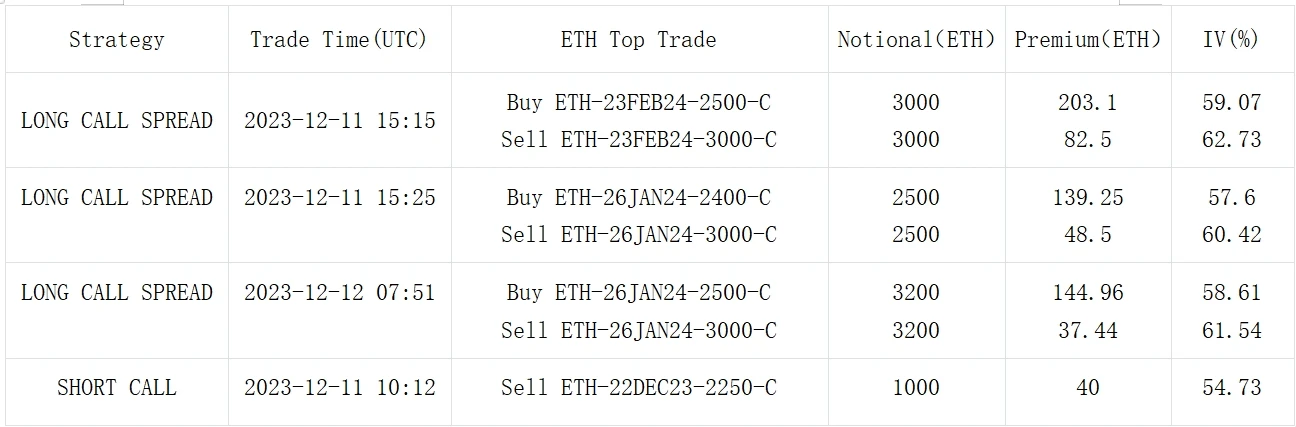Click trade time 2023-12-11 15:25
Image resolution: width=1296 pixels, height=427 pixels.
(x=339, y=197)
